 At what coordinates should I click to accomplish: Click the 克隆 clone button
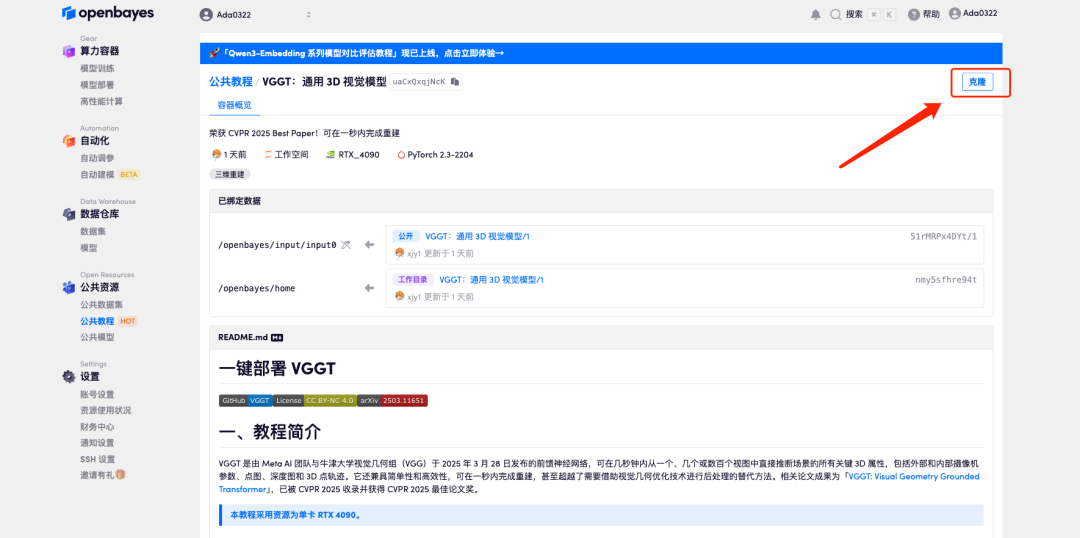(x=977, y=82)
